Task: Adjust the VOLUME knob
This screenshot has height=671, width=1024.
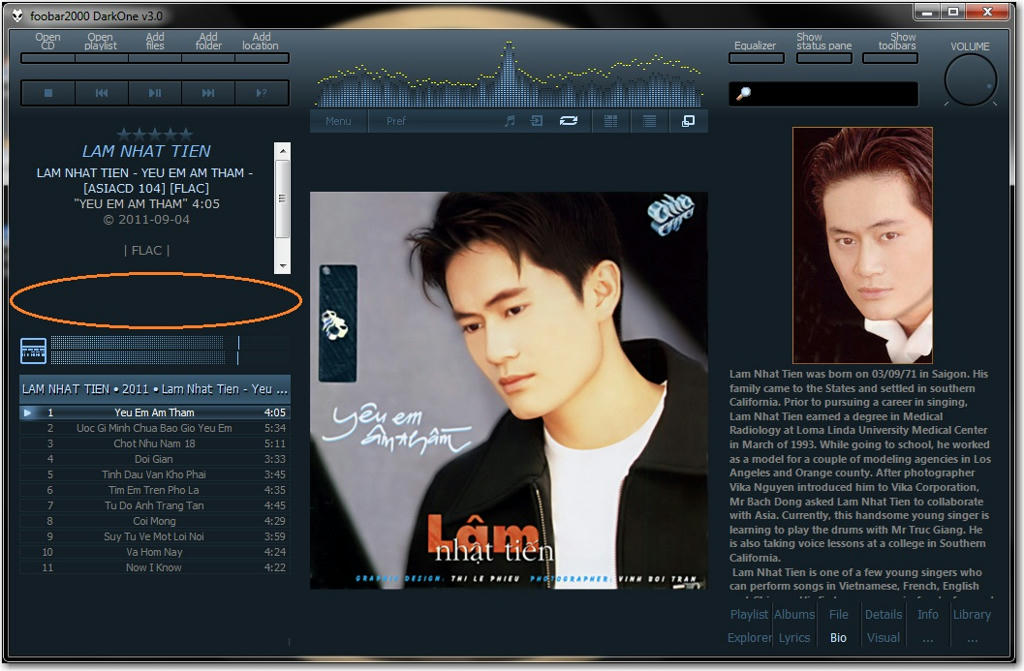Action: coord(970,80)
